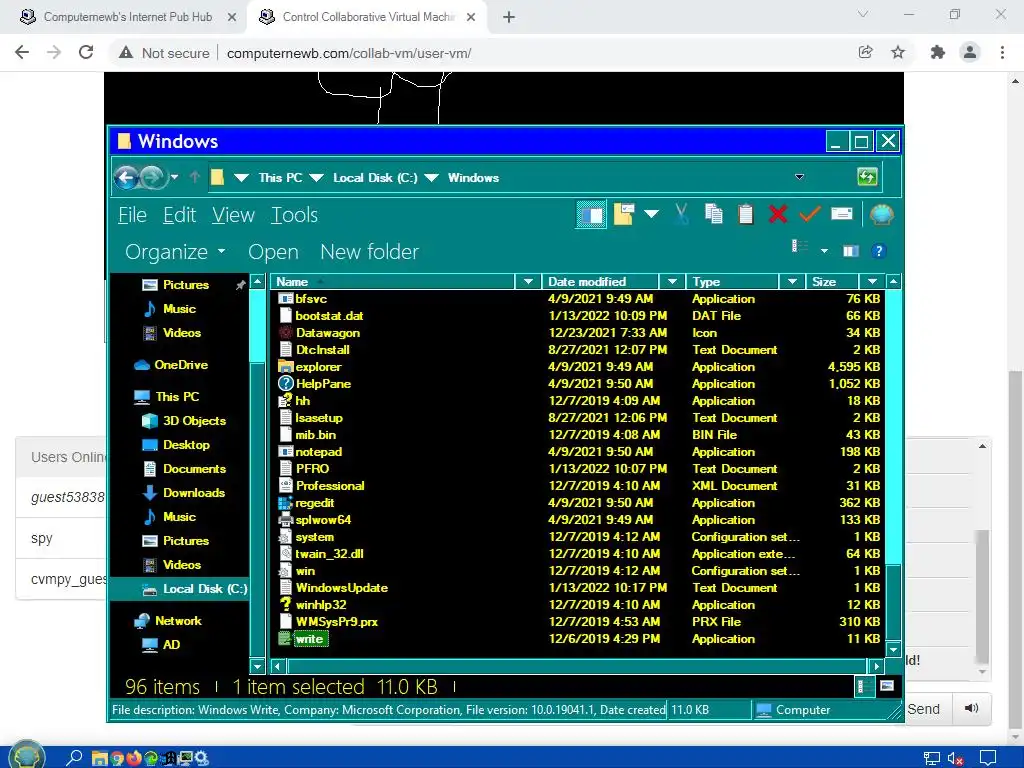Click the green Refresh button in address bar

tap(867, 177)
